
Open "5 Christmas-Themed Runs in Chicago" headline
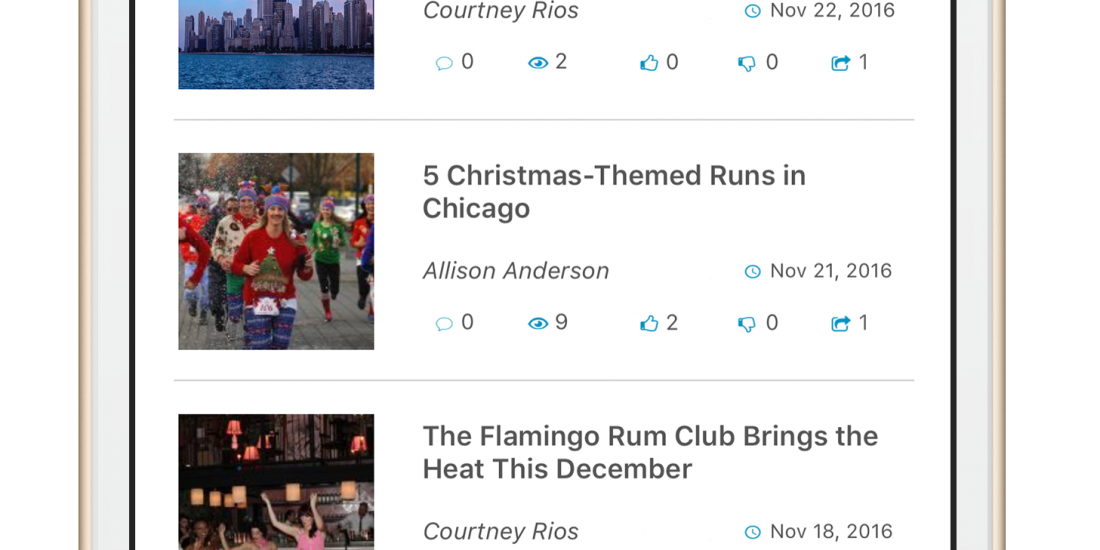[x=614, y=191]
